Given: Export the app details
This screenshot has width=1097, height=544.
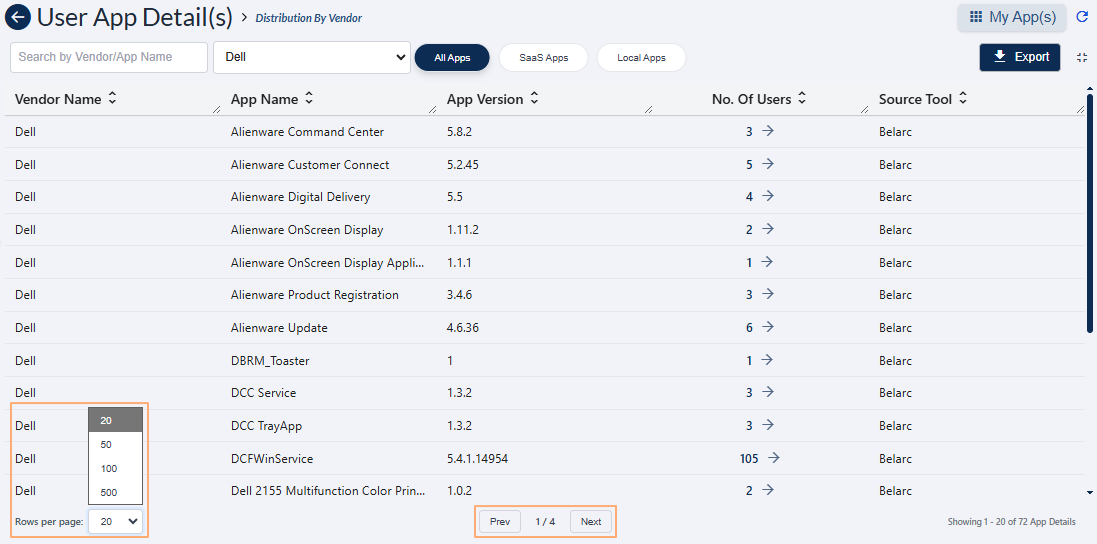Looking at the screenshot, I should (x=1020, y=57).
